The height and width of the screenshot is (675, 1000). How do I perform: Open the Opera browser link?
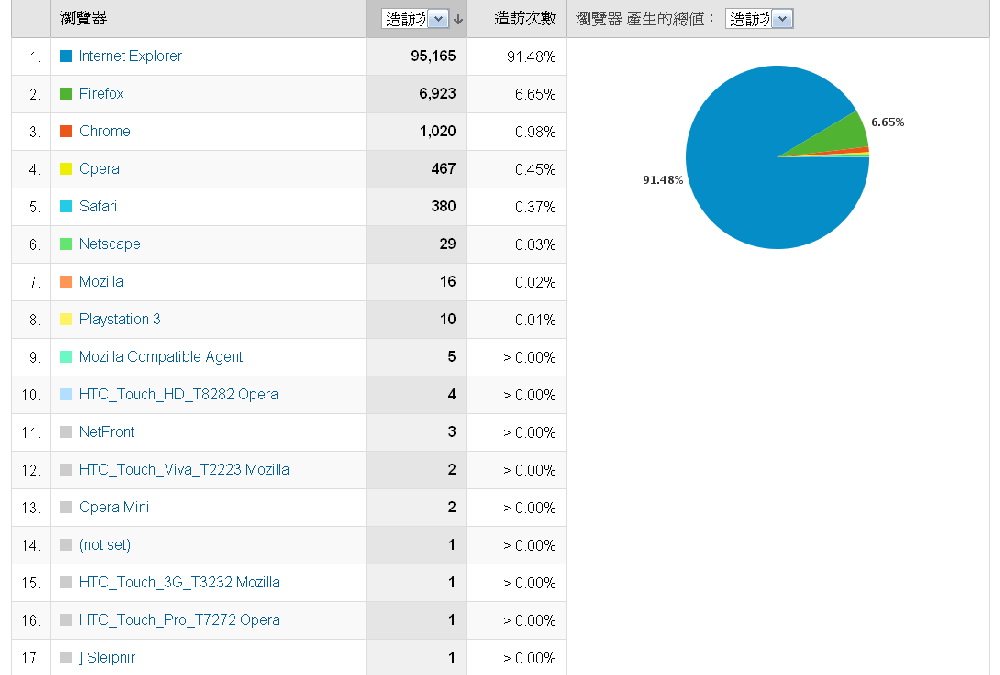99,169
